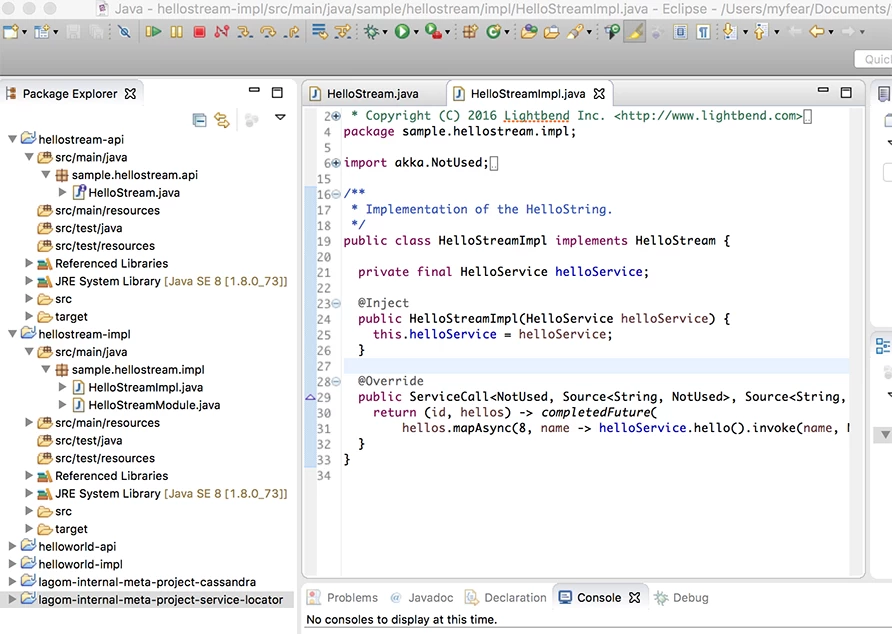Click Collapse All in Package Explorer
Viewport: 892px width, 634px height.
[199, 120]
